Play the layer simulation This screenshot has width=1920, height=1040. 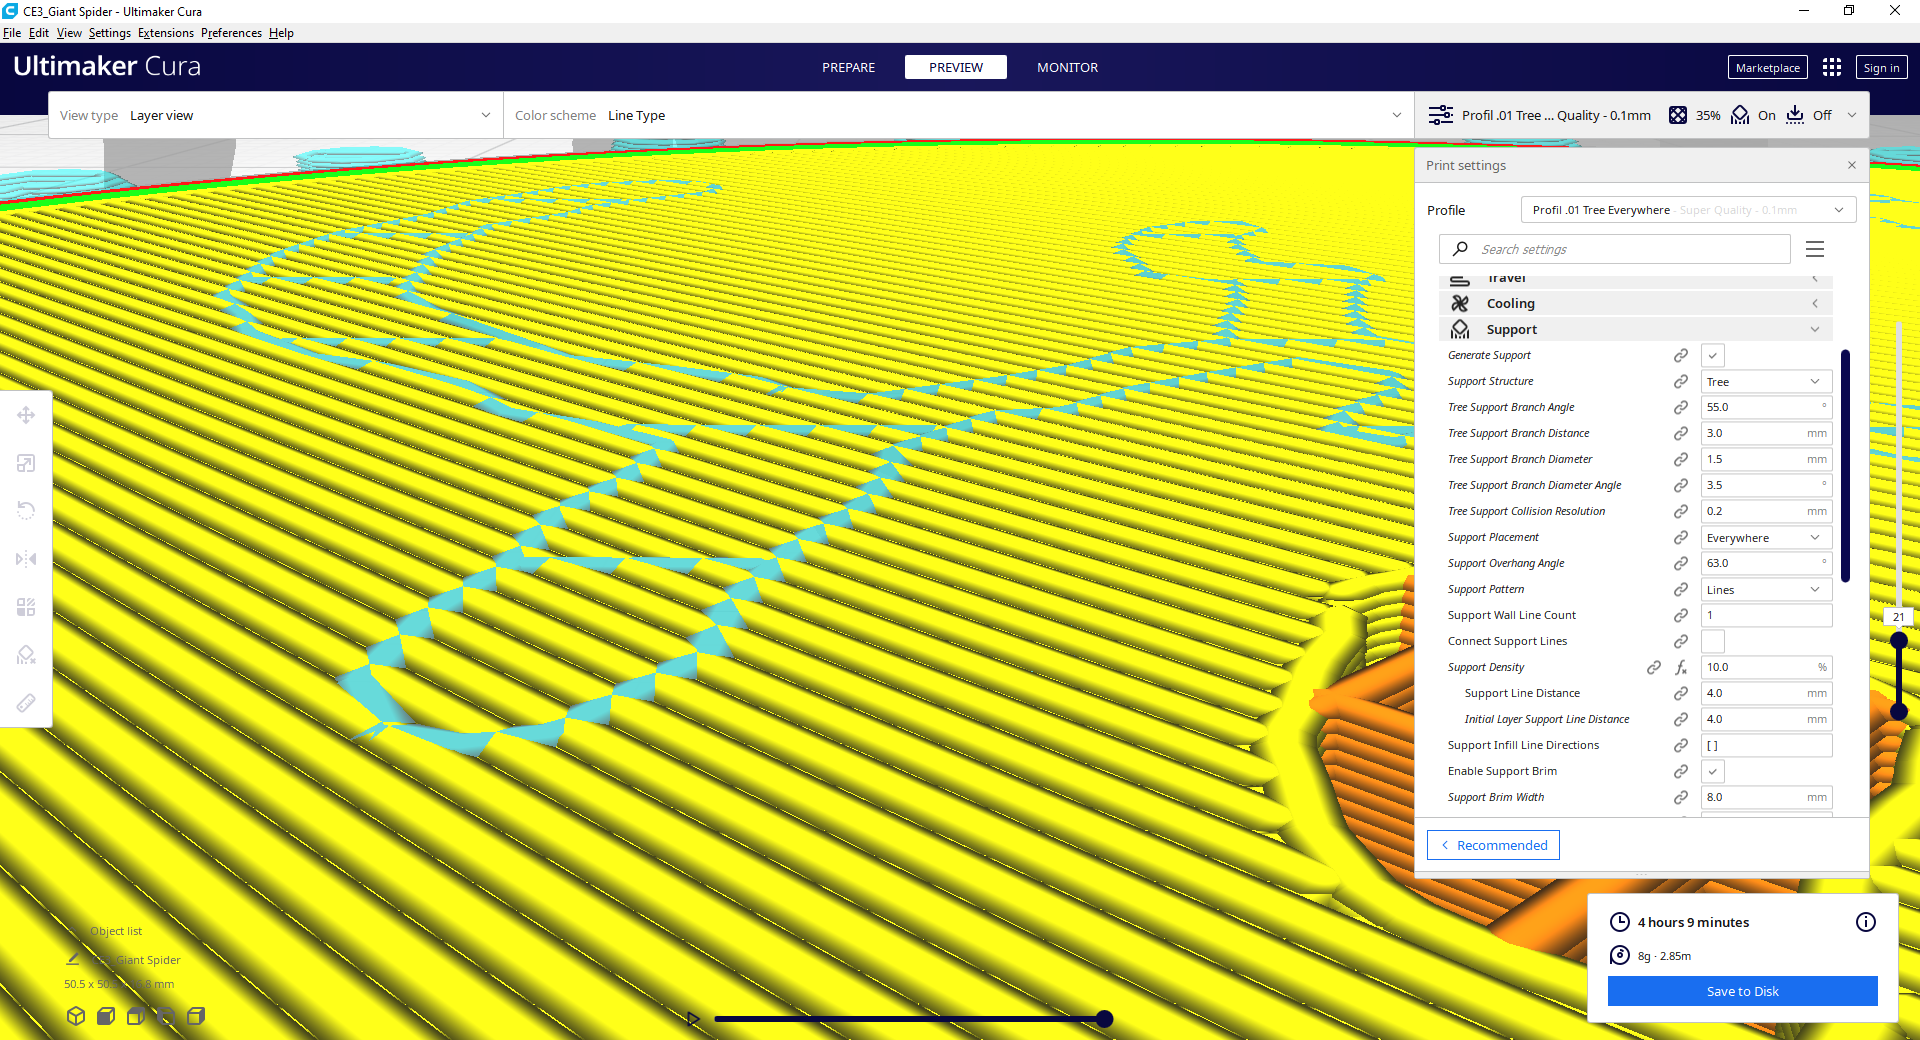coord(693,1019)
